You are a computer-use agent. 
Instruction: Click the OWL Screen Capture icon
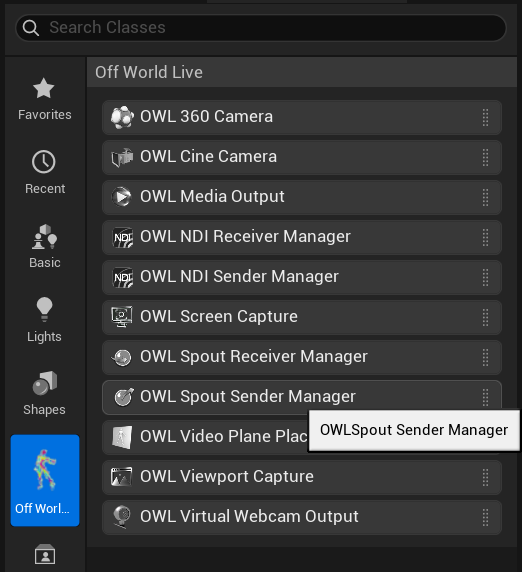pyautogui.click(x=122, y=317)
